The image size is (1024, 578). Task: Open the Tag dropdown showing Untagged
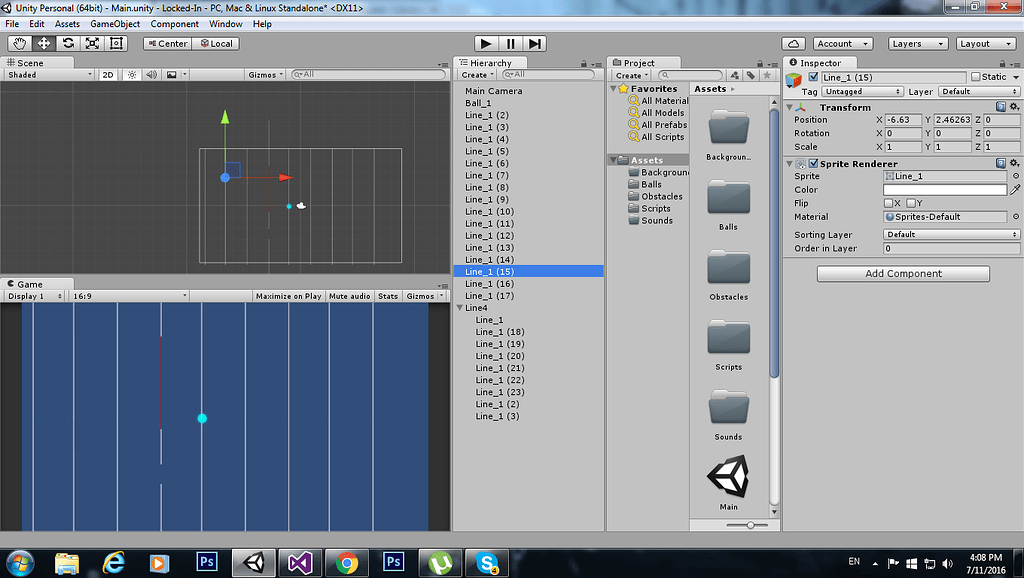pos(861,91)
